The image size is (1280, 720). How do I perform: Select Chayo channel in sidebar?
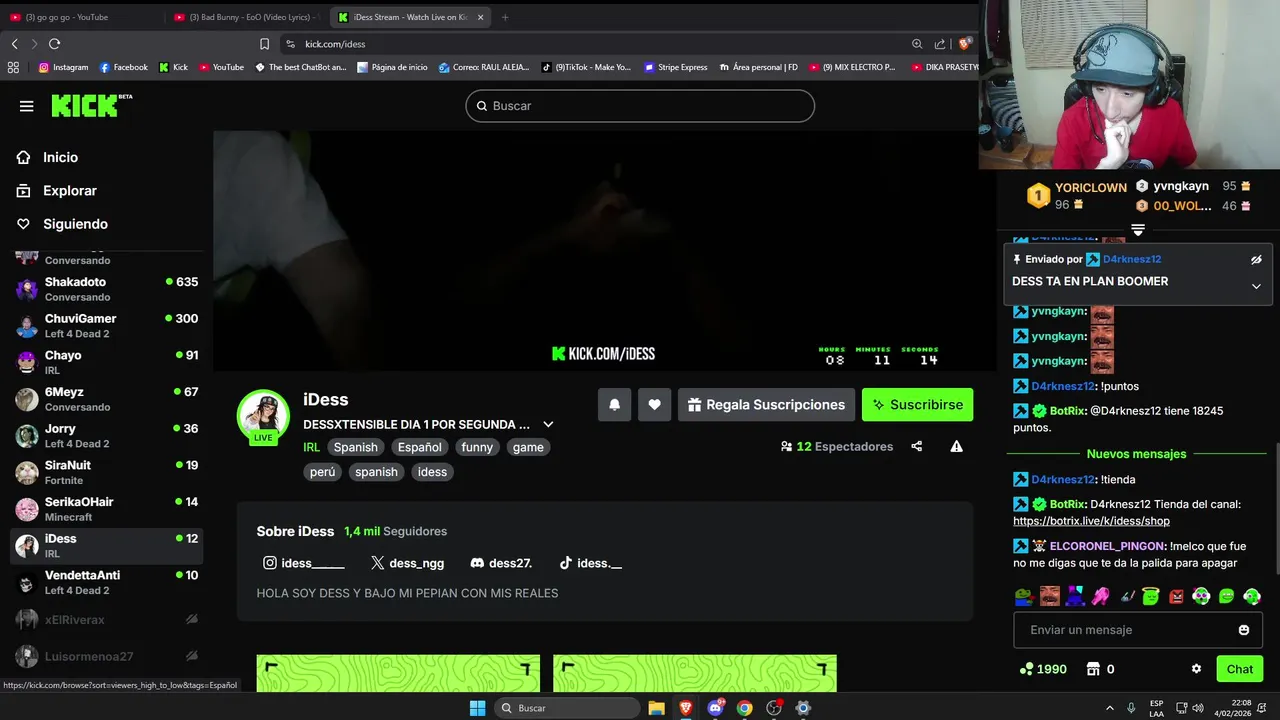[108, 362]
